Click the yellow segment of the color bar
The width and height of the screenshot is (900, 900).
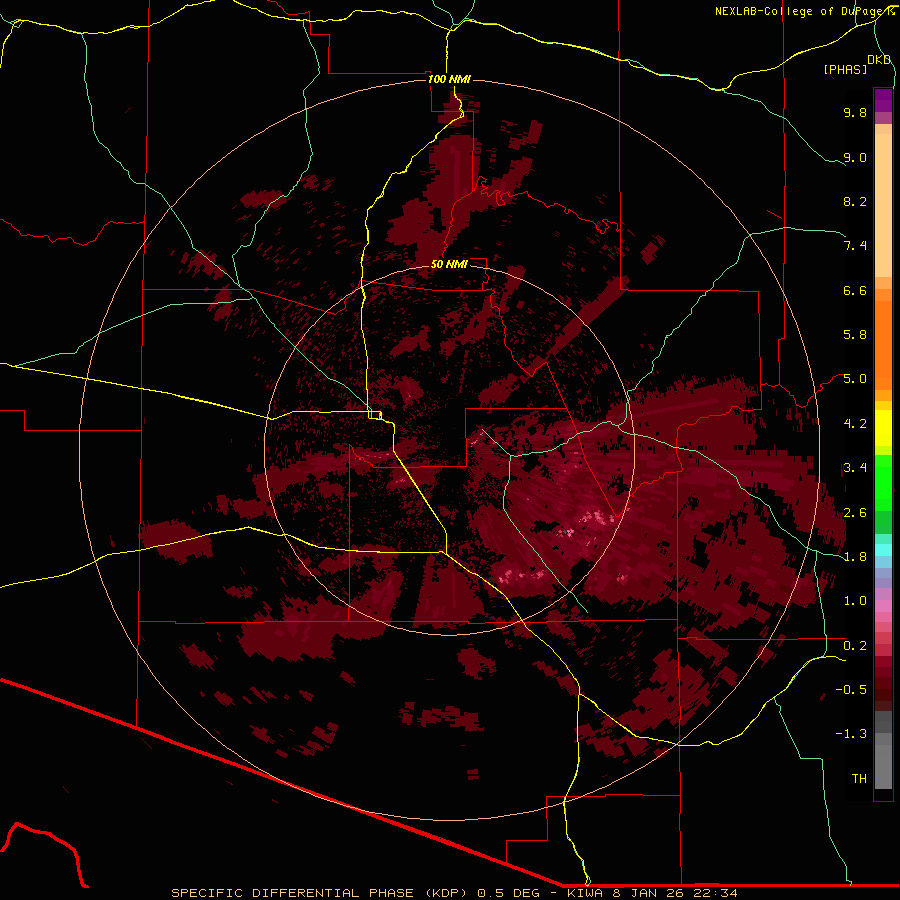click(x=883, y=428)
